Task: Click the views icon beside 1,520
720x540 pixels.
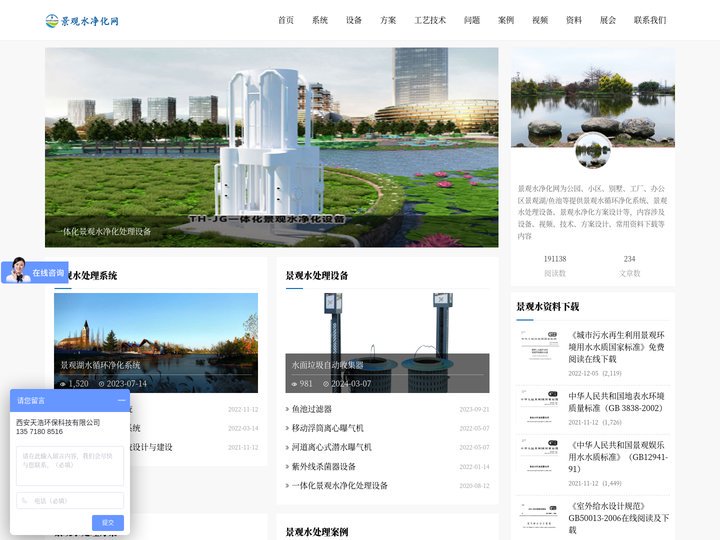Action: [63, 384]
